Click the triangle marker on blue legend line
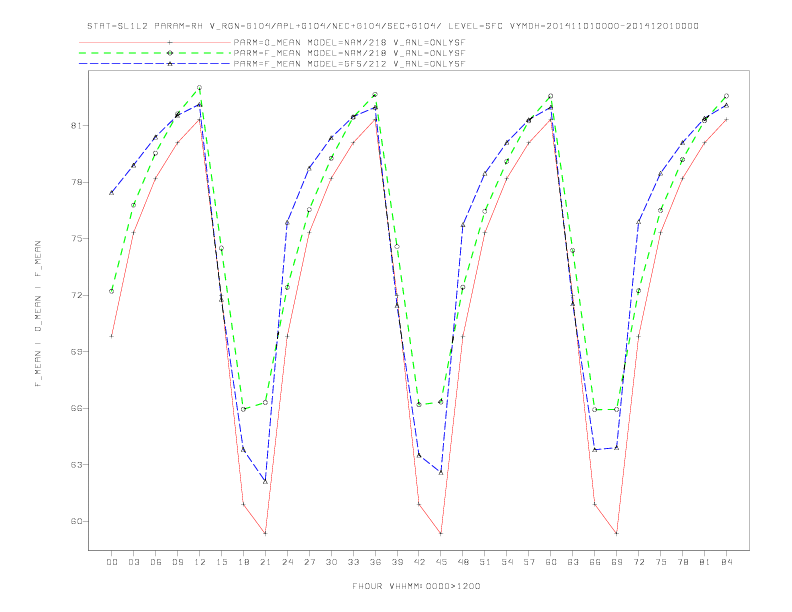 coord(170,64)
